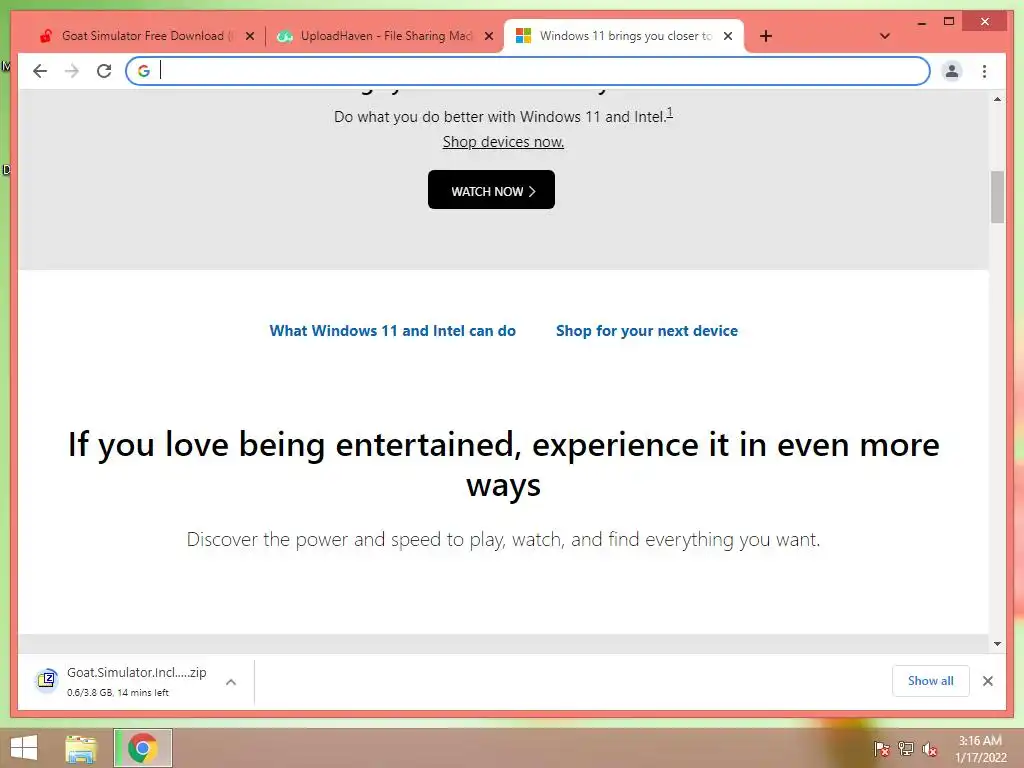The width and height of the screenshot is (1024, 768).
Task: Click the footnote 1 superscript link
Action: tap(669, 112)
